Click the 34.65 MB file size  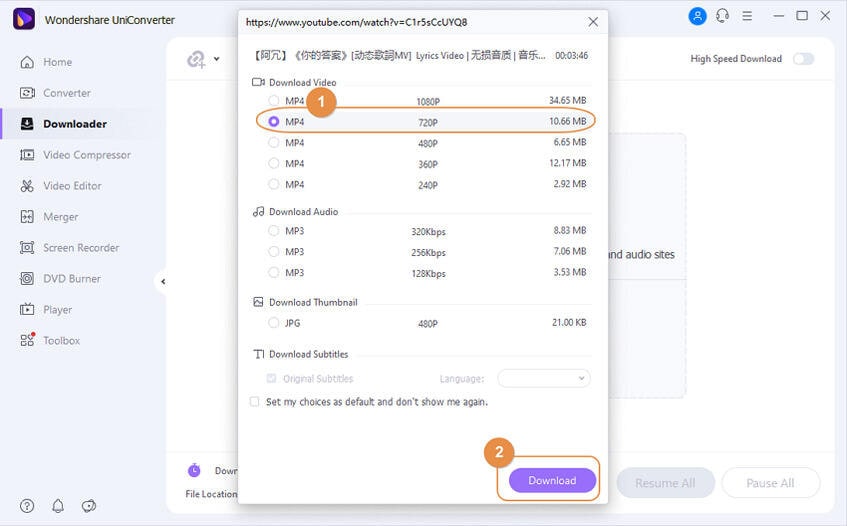click(x=568, y=100)
